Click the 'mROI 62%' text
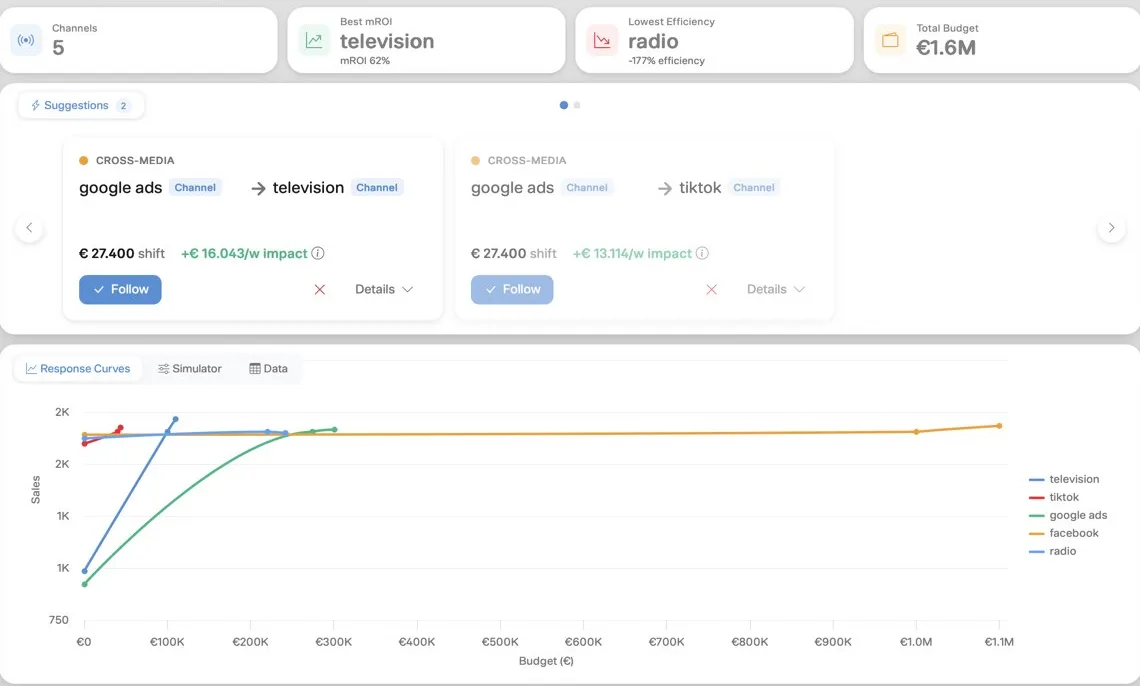The width and height of the screenshot is (1140, 686). pyautogui.click(x=365, y=60)
